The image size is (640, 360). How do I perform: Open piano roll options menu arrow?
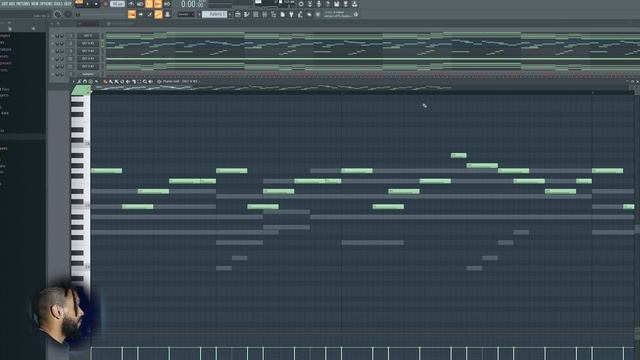[73, 82]
